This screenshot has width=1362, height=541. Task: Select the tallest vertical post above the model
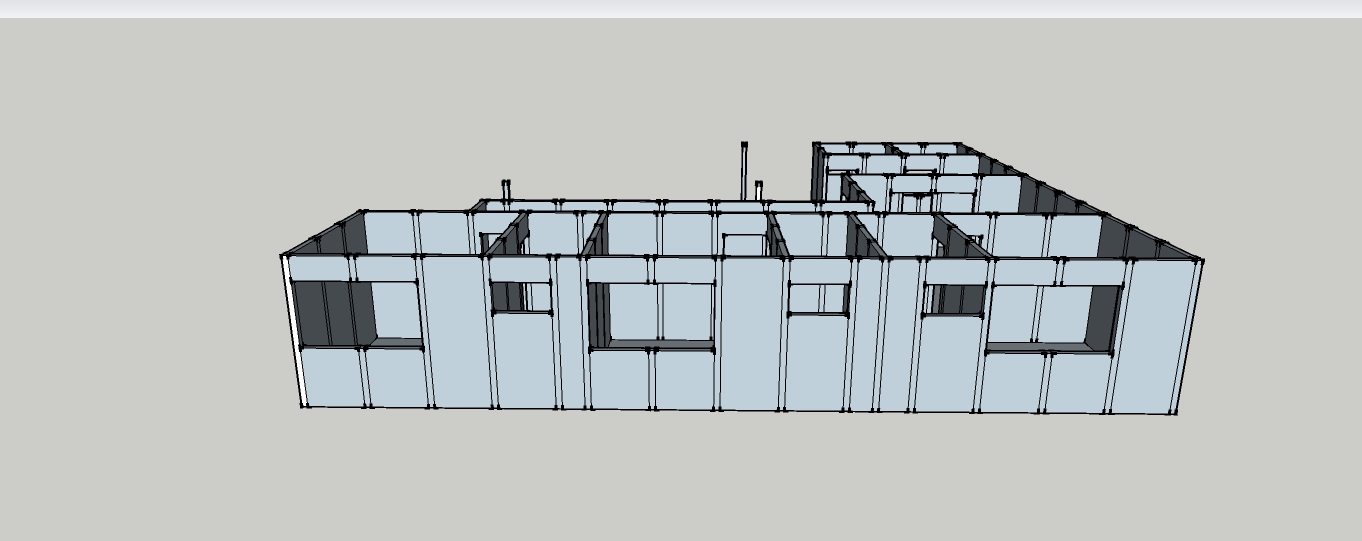(x=744, y=171)
